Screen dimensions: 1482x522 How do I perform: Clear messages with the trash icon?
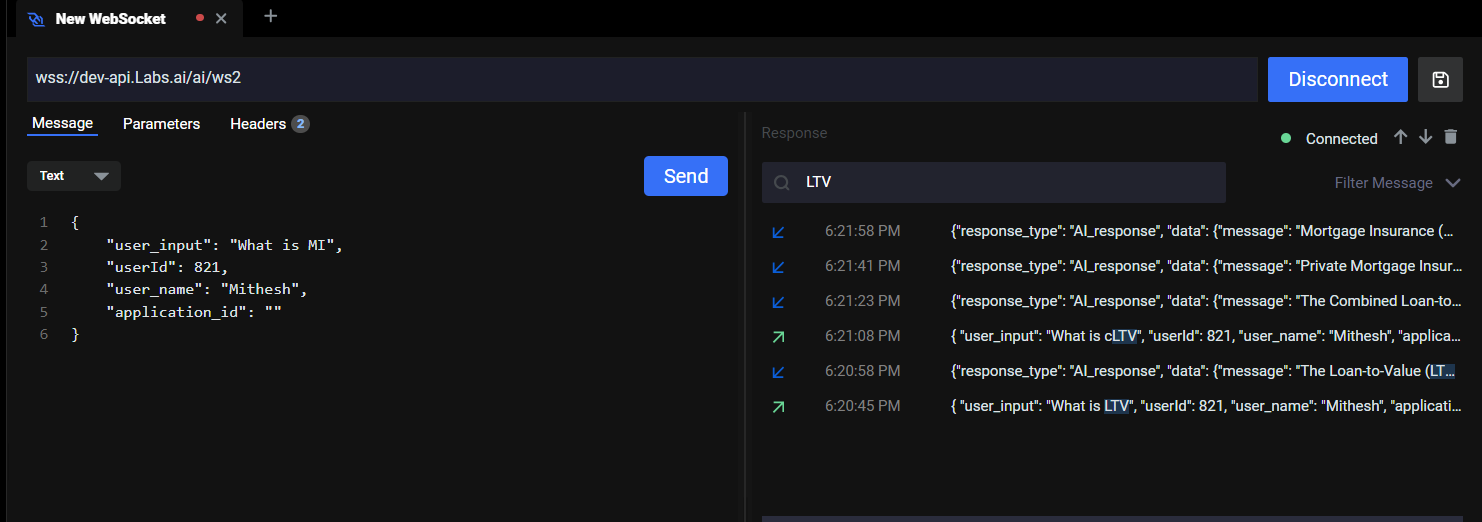point(1451,138)
